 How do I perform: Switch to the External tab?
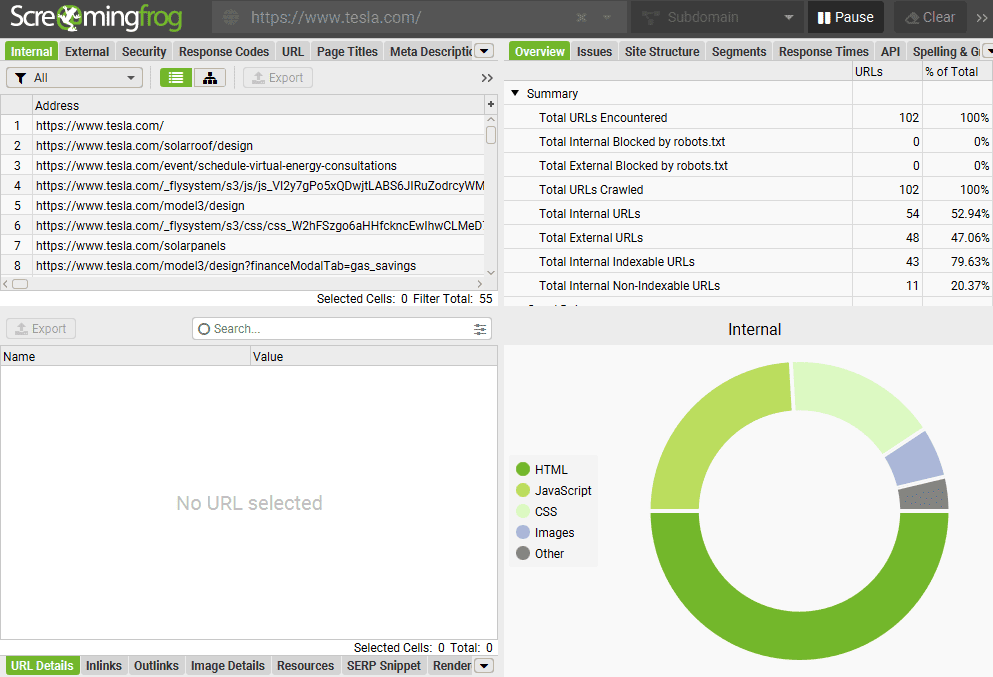[x=87, y=51]
